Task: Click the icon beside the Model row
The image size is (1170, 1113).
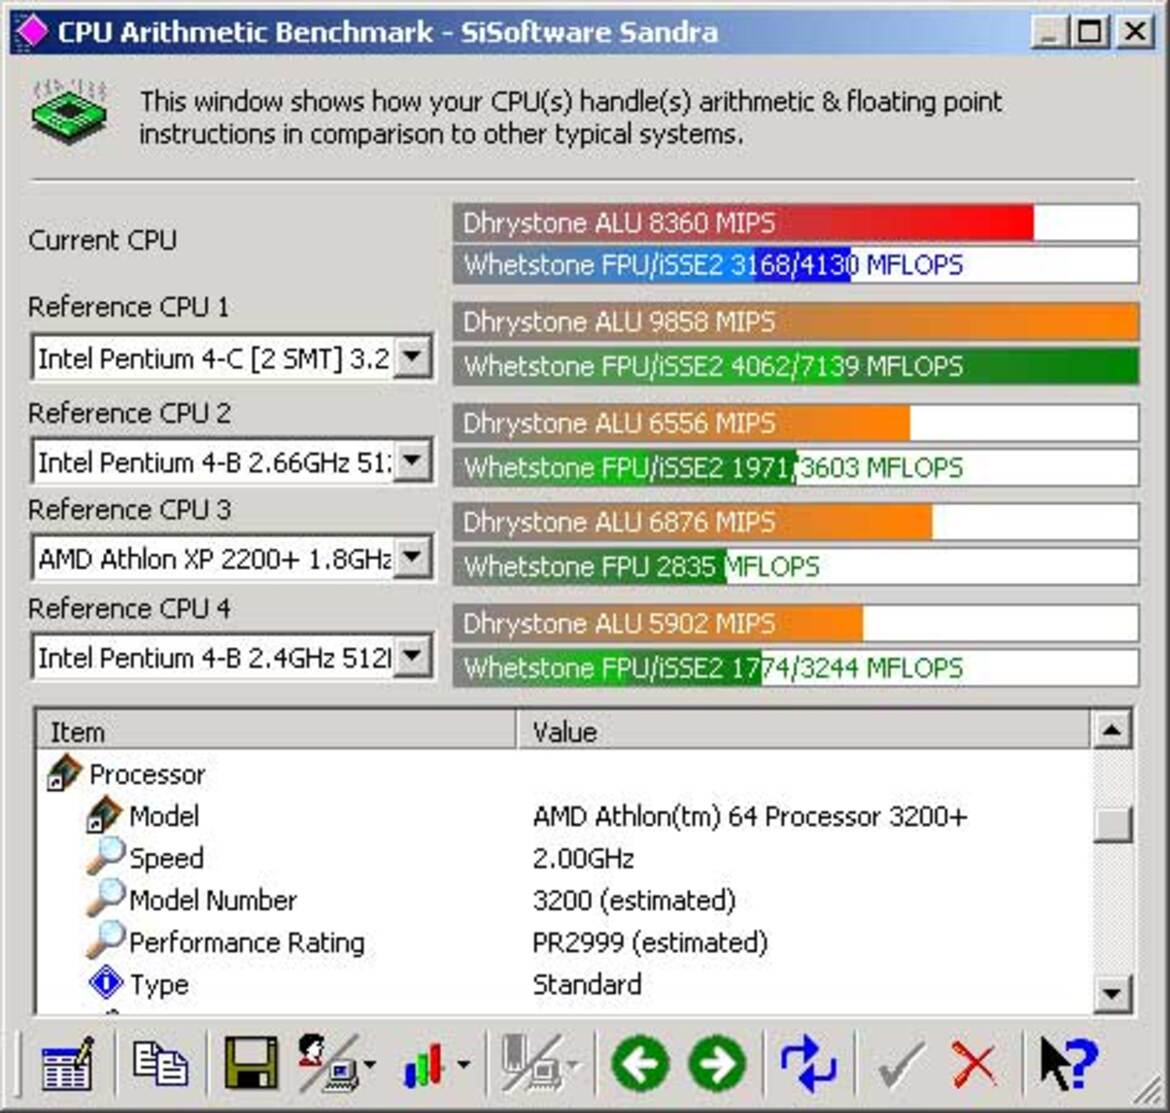Action: pos(103,815)
